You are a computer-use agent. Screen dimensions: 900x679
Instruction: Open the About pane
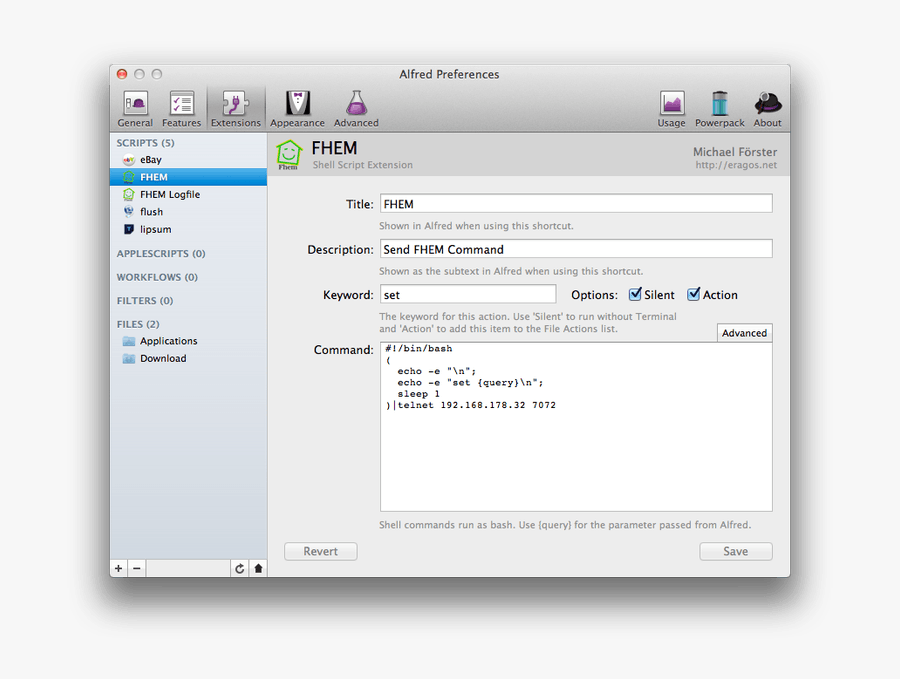point(767,109)
